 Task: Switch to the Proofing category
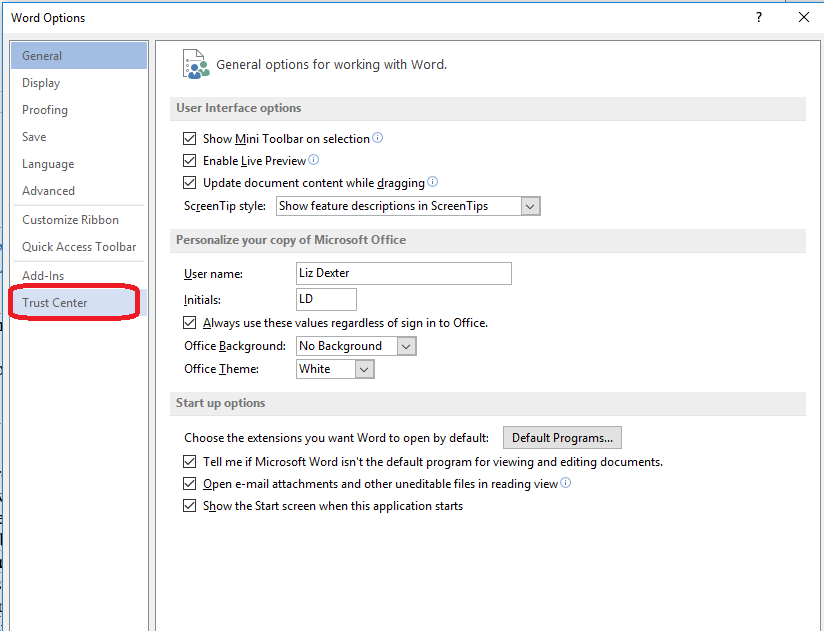[45, 110]
